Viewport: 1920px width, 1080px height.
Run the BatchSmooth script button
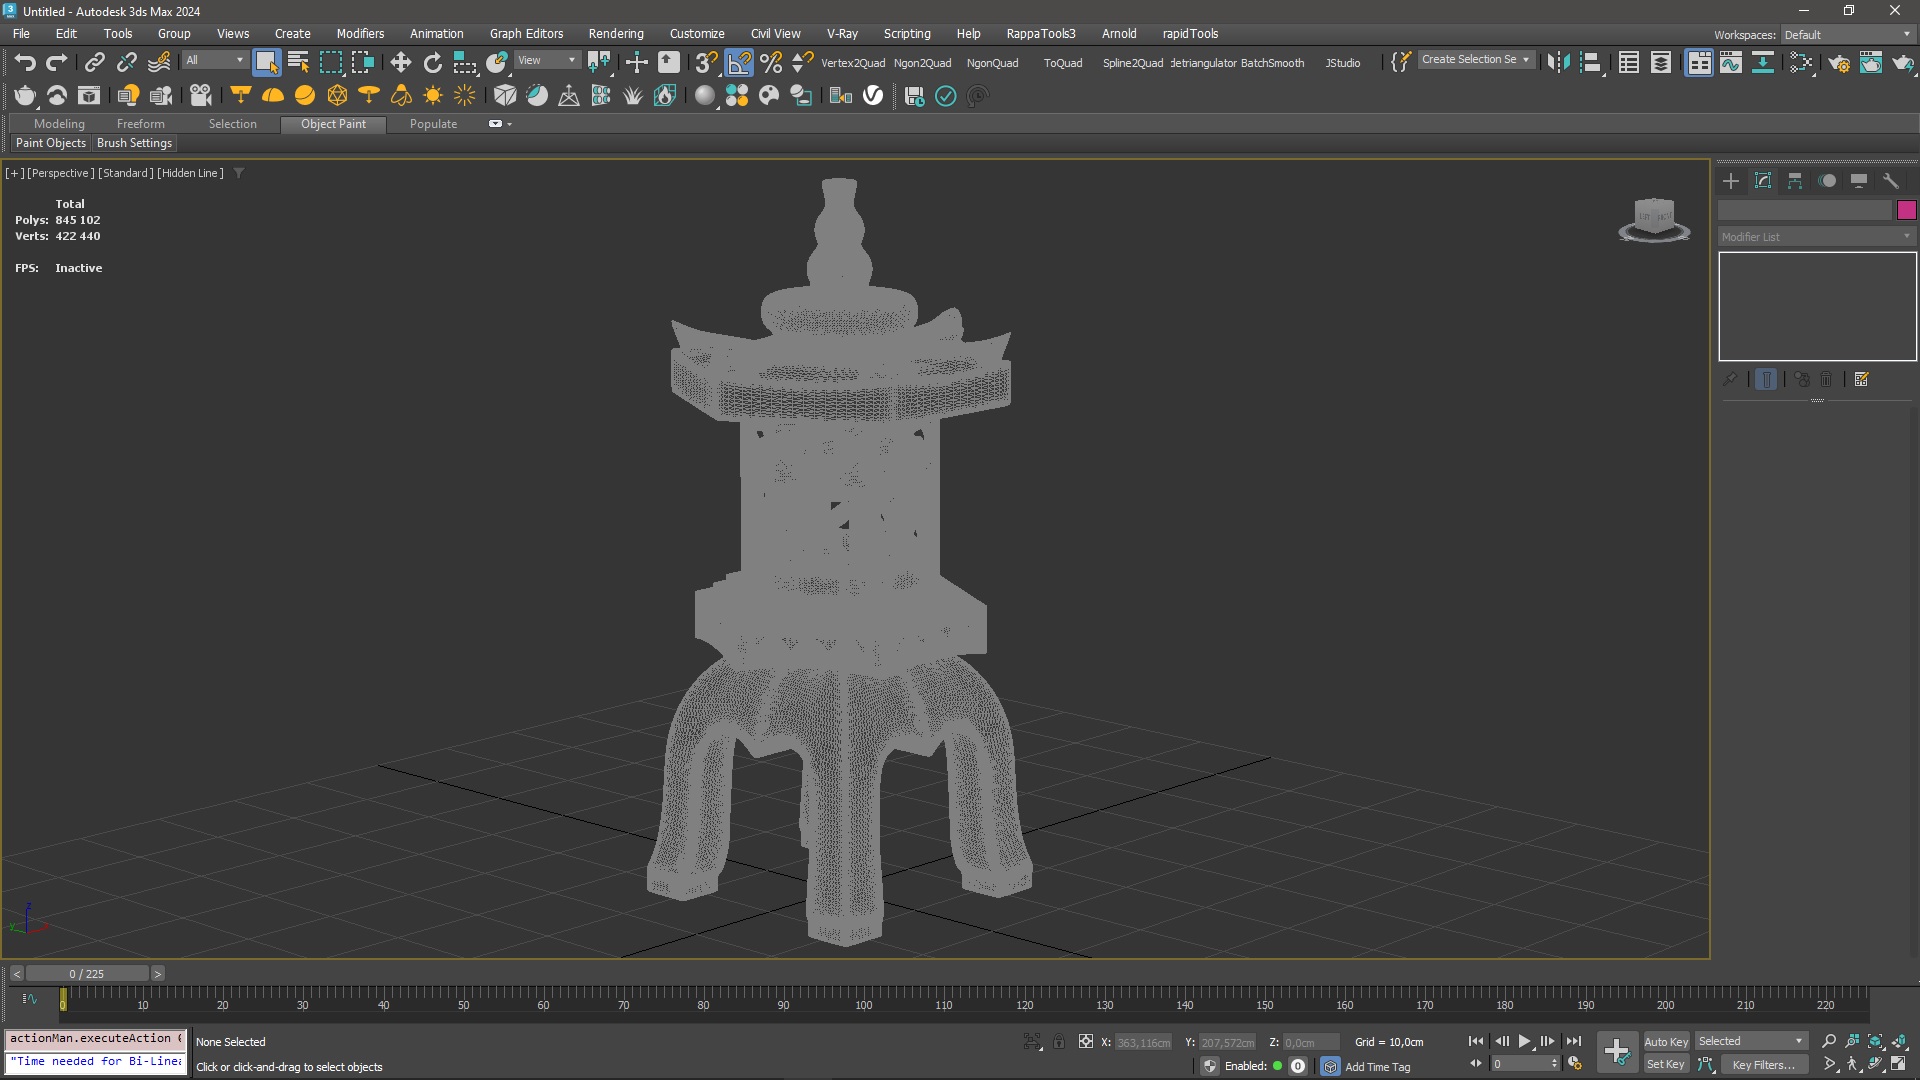[x=1272, y=63]
